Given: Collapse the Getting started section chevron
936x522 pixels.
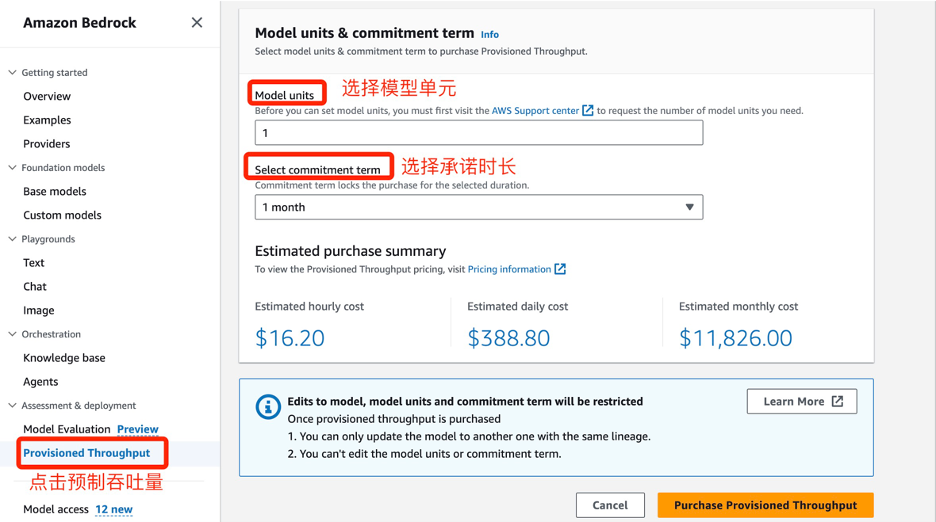Looking at the screenshot, I should click(12, 72).
